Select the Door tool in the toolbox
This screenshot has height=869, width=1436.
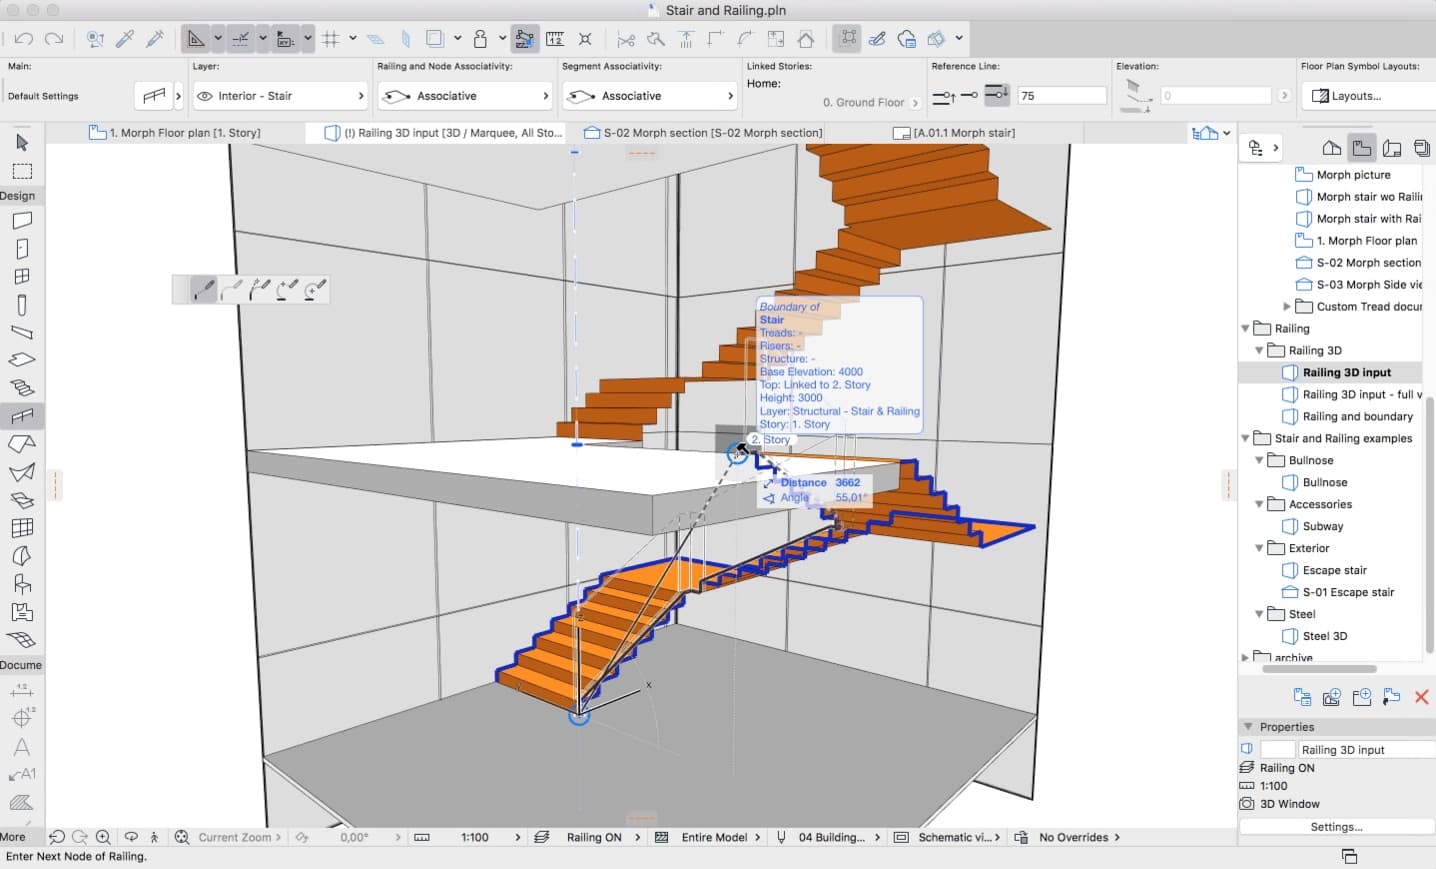pyautogui.click(x=22, y=248)
